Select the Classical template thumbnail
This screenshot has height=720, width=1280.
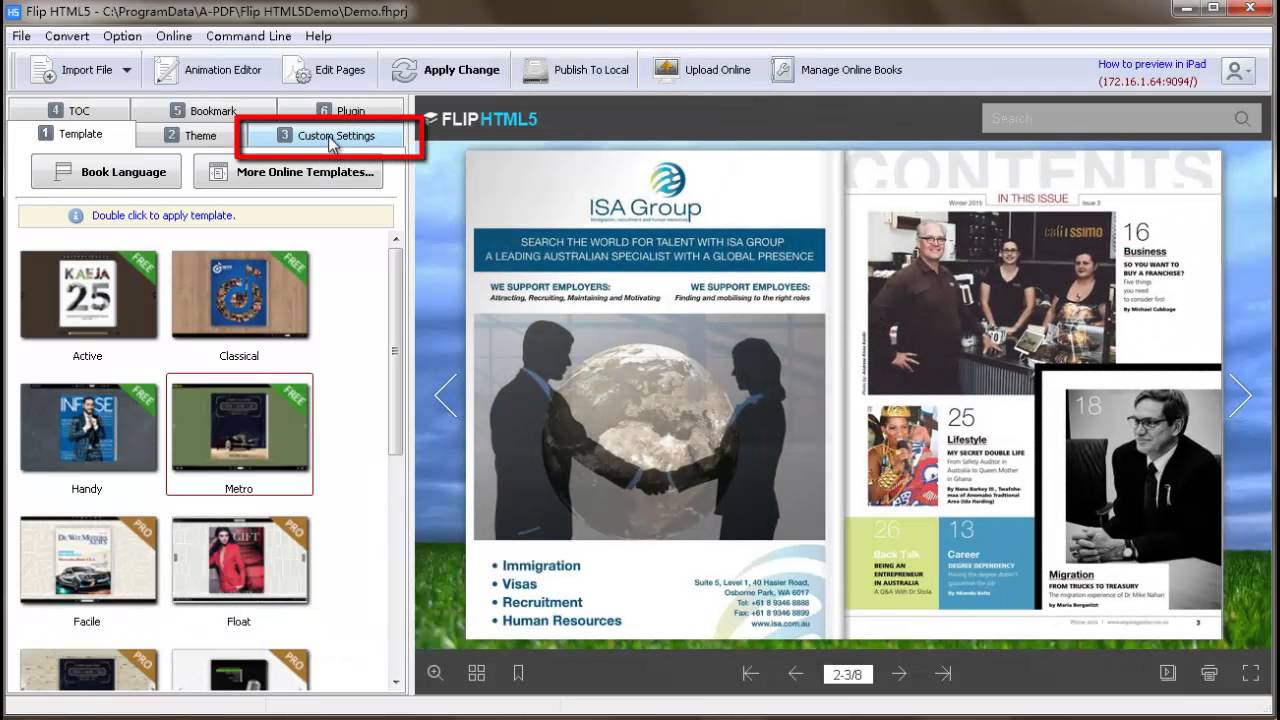(240, 295)
